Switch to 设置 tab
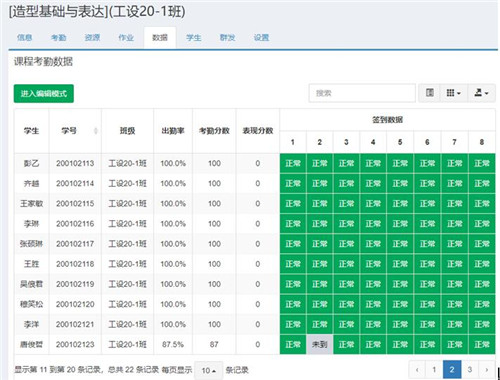The height and width of the screenshot is (380, 500). click(x=261, y=38)
